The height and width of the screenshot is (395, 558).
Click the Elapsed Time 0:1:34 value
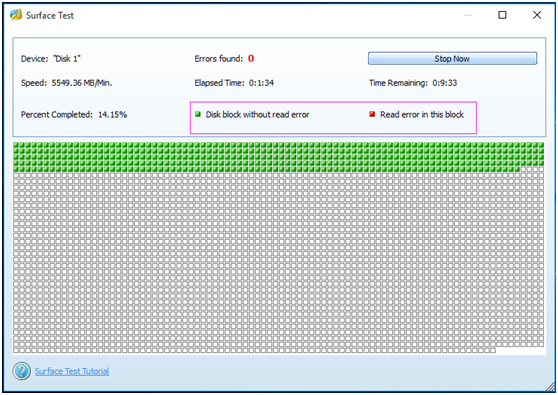tap(261, 83)
